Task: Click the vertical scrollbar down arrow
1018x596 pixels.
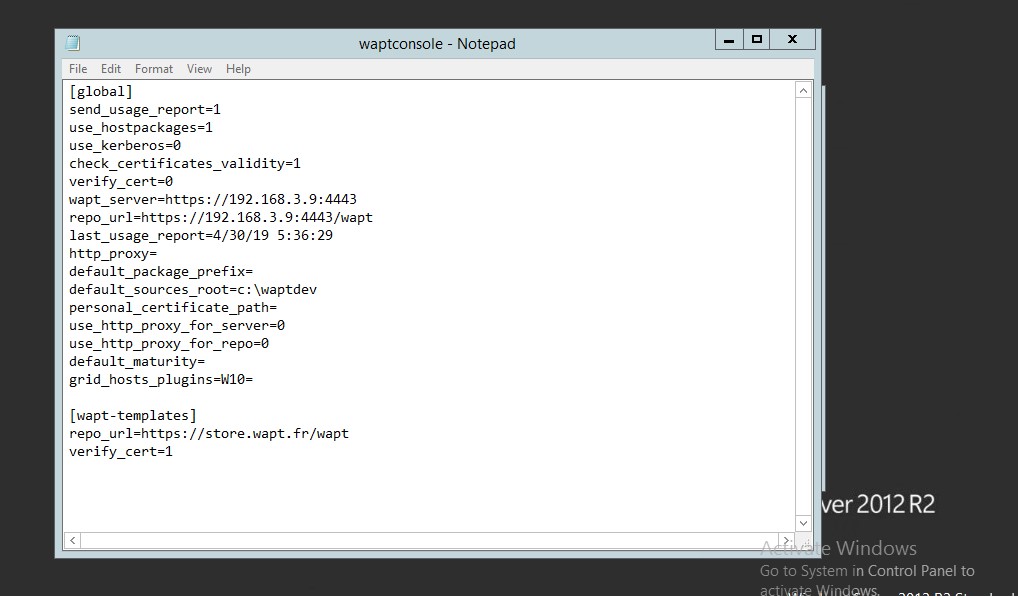Action: pos(803,523)
